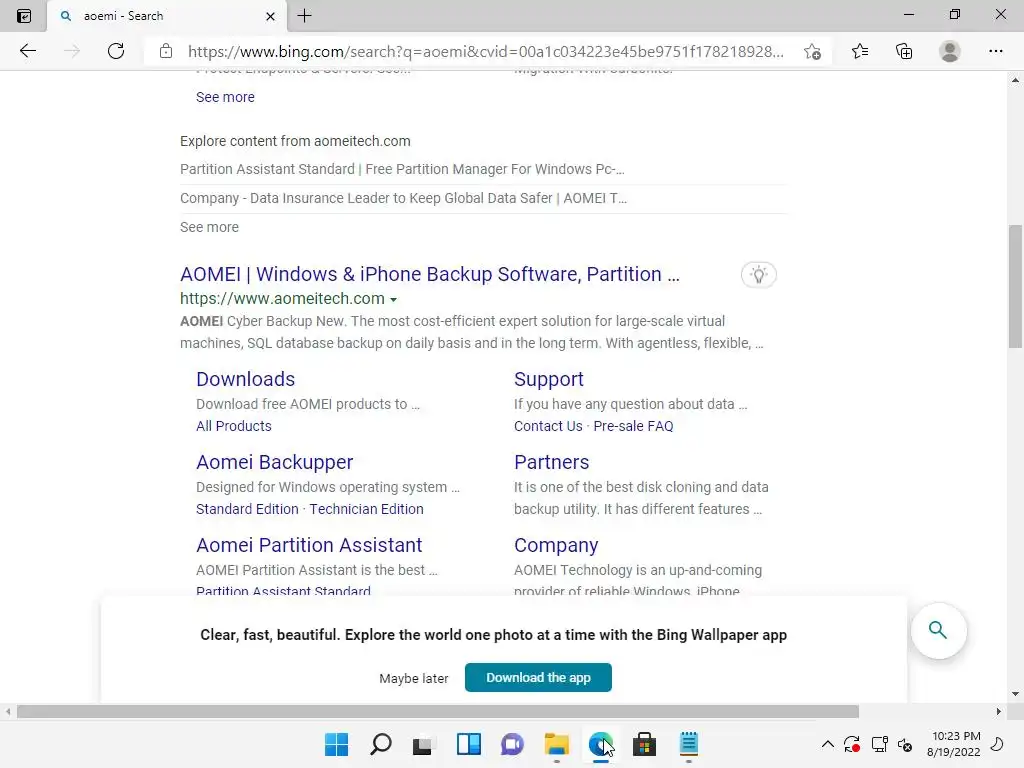The height and width of the screenshot is (768, 1024).
Task: Open the profile account icon
Action: point(950,51)
